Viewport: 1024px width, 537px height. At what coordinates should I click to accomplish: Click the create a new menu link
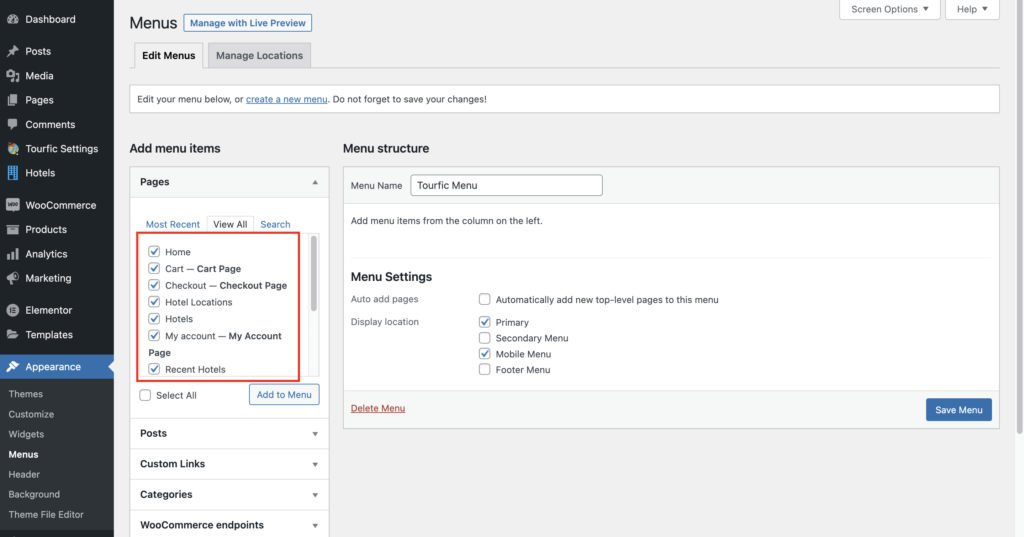click(287, 99)
